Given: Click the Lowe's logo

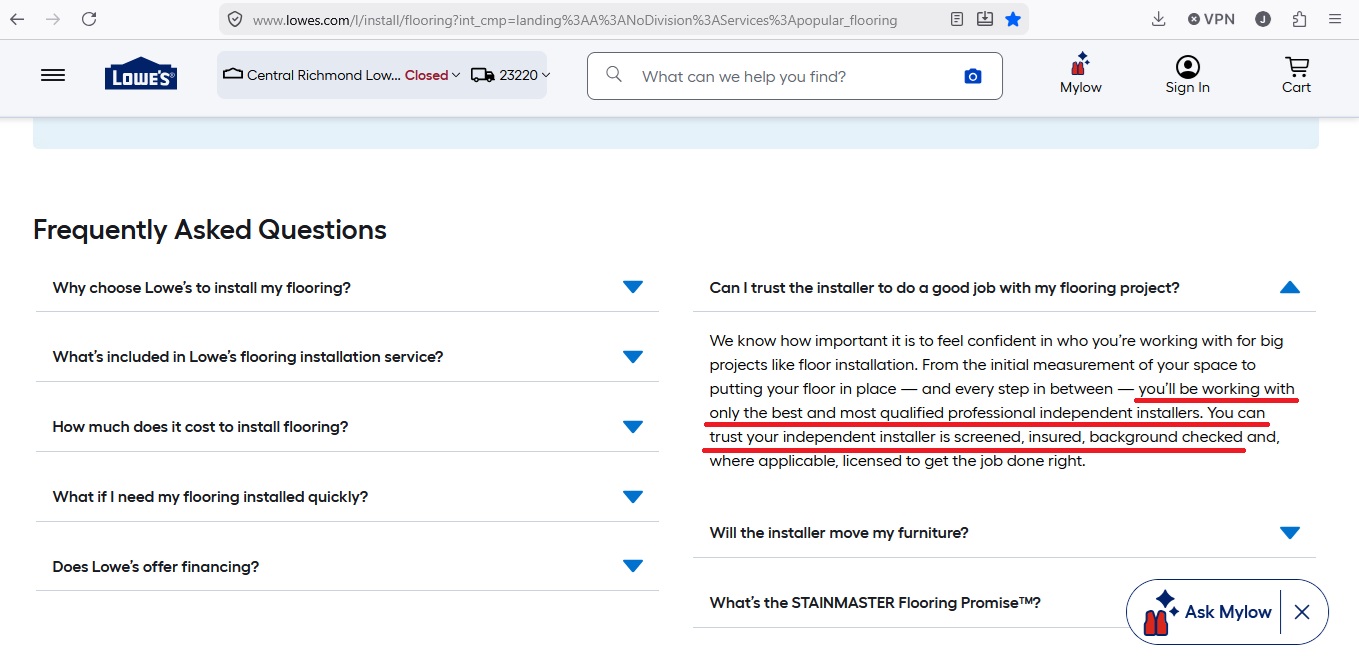Looking at the screenshot, I should pyautogui.click(x=141, y=75).
